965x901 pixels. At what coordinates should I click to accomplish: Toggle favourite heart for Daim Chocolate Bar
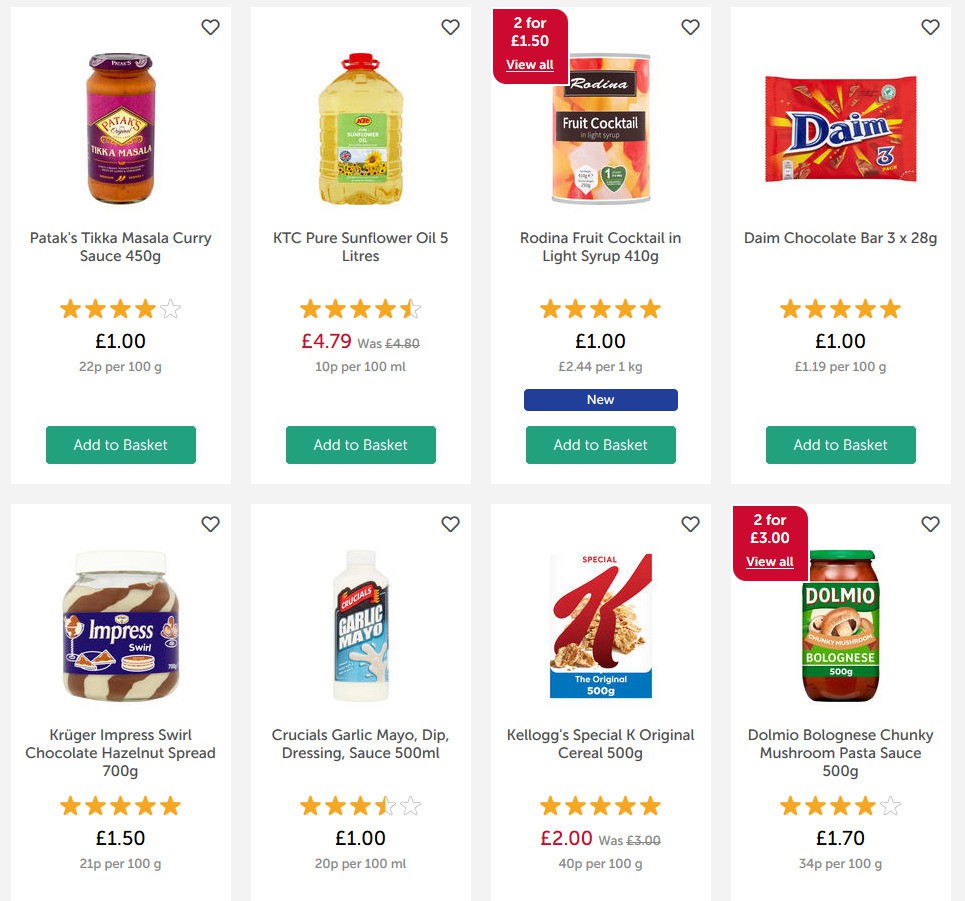[x=930, y=27]
